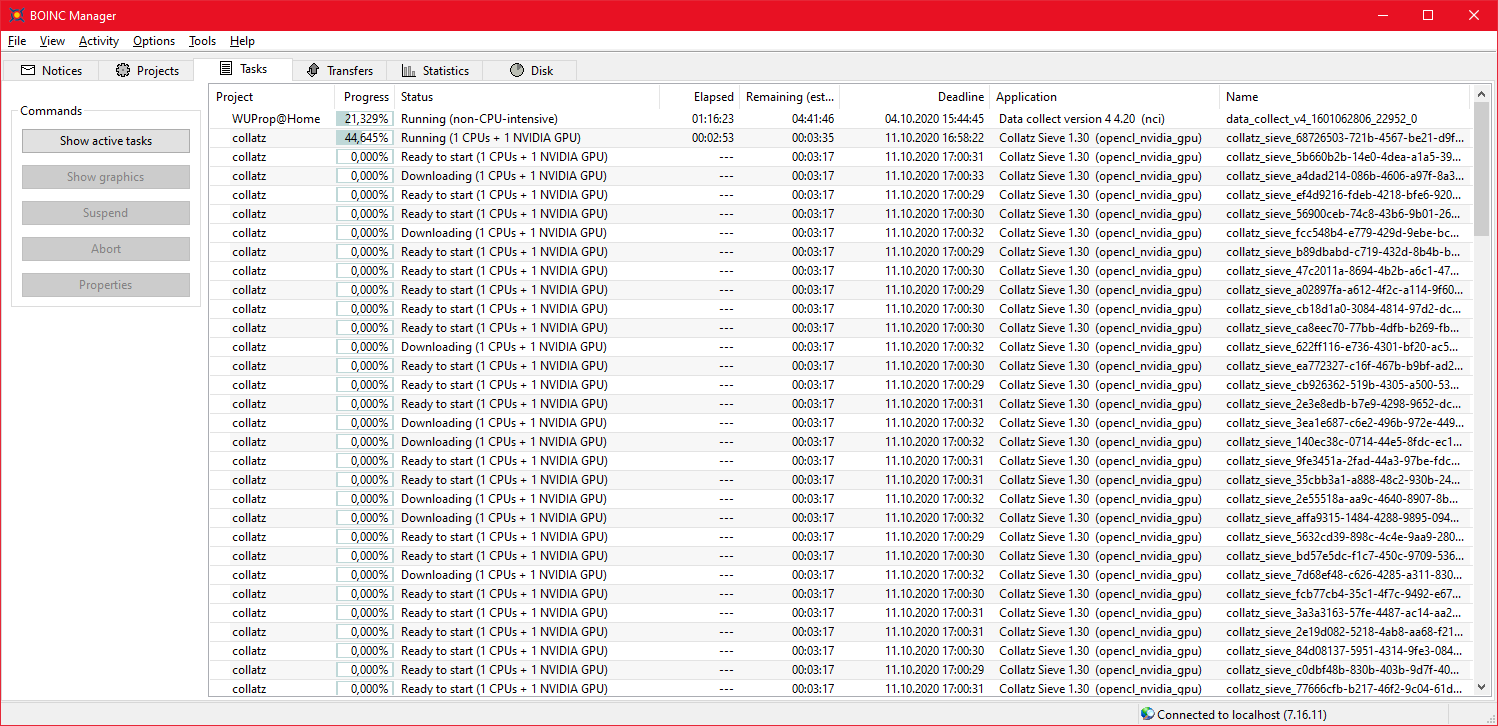Viewport: 1498px width, 726px height.
Task: Sort by the Elapsed column header
Action: pos(700,97)
